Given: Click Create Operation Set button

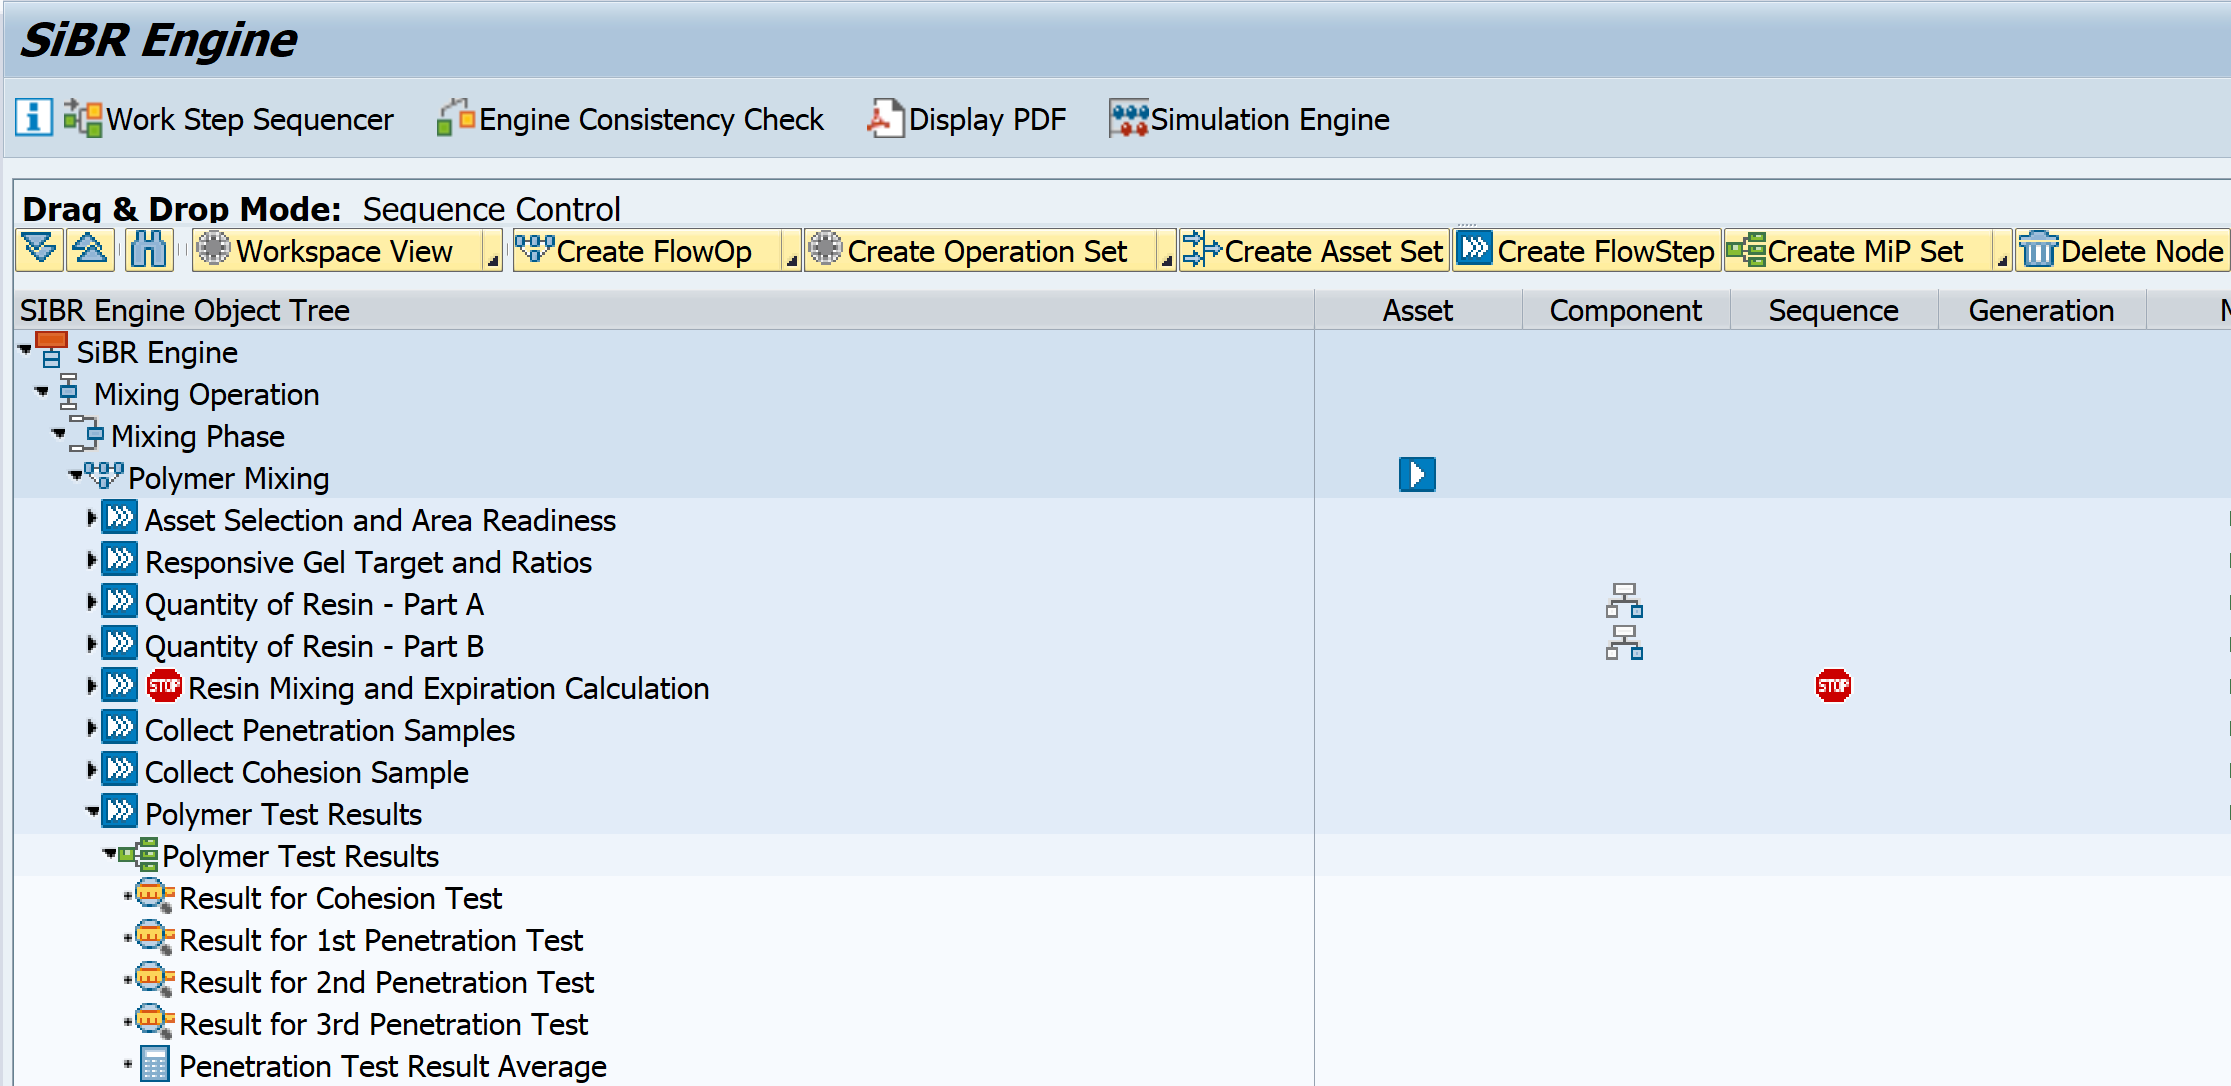Looking at the screenshot, I should [980, 250].
